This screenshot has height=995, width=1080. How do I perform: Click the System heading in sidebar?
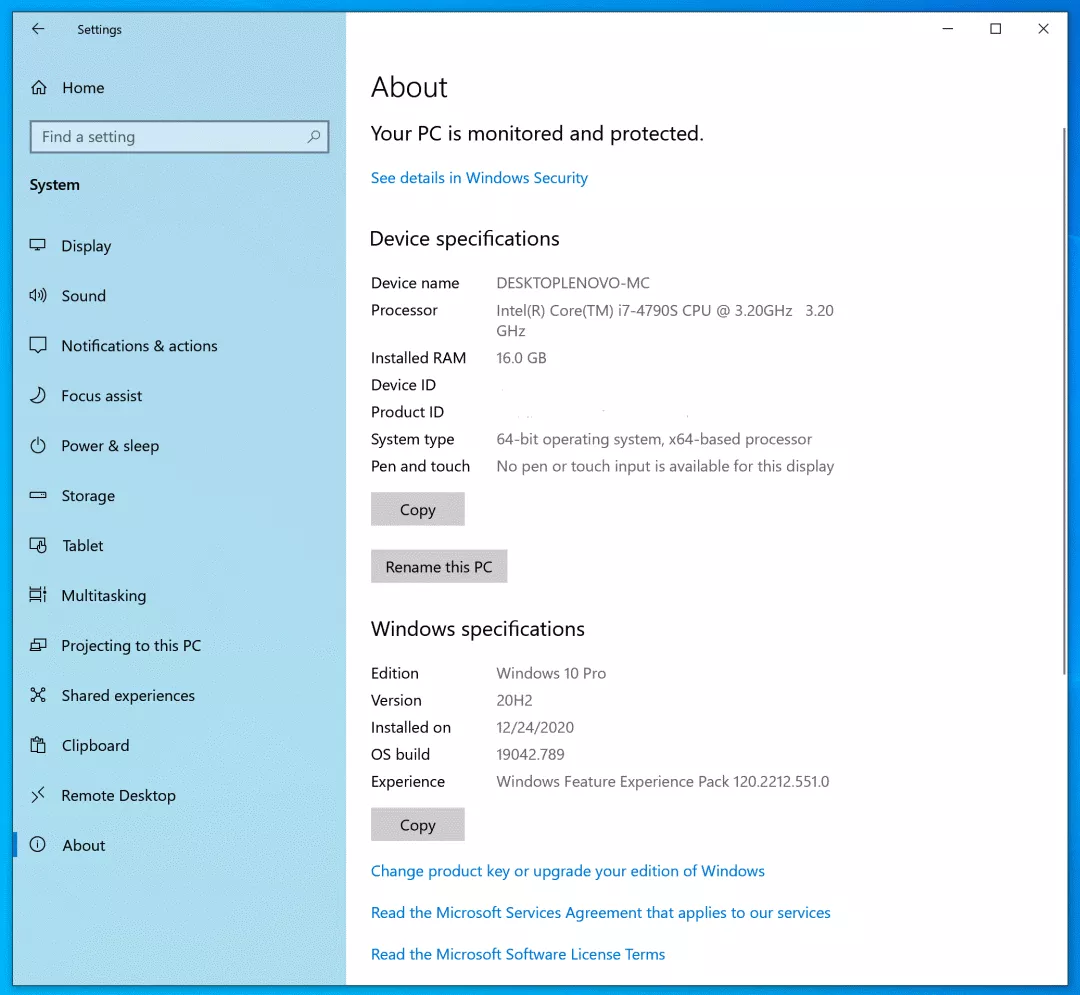54,185
